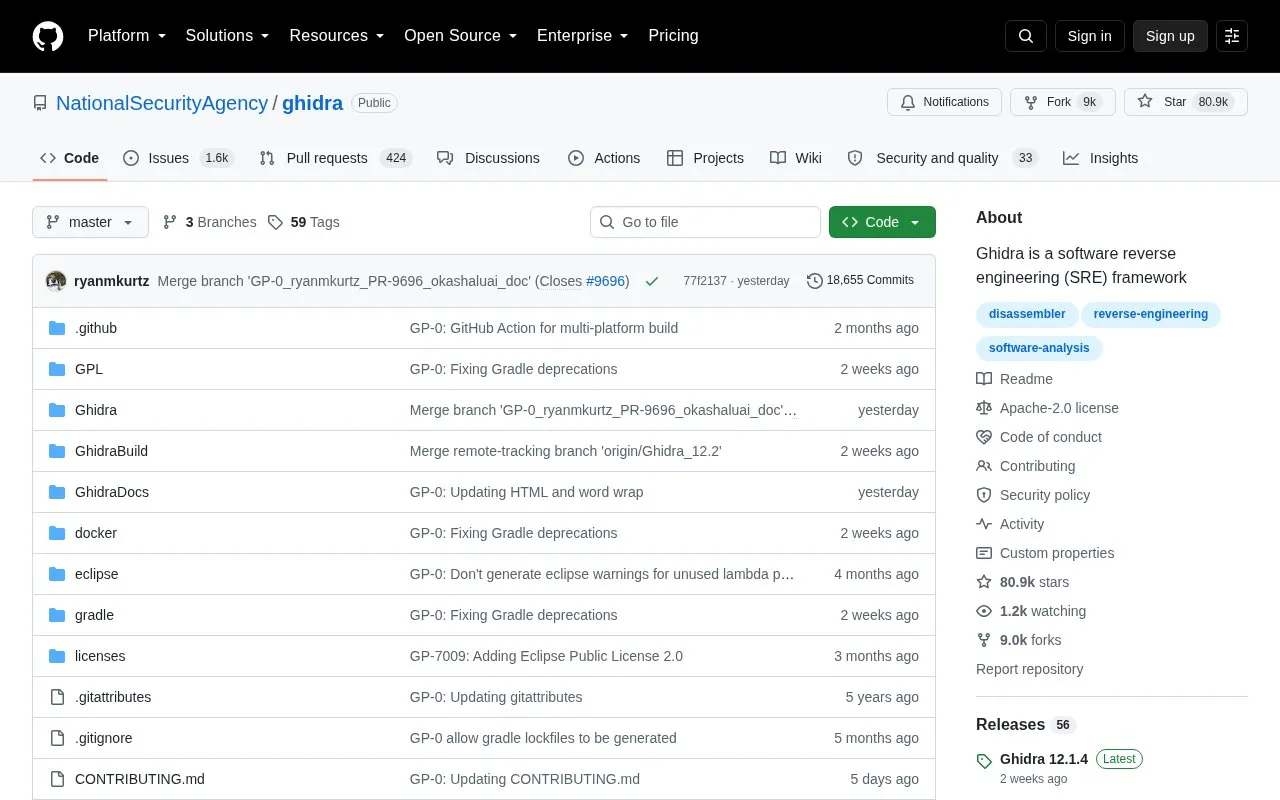
Task: Click the Sign up button
Action: click(1170, 36)
